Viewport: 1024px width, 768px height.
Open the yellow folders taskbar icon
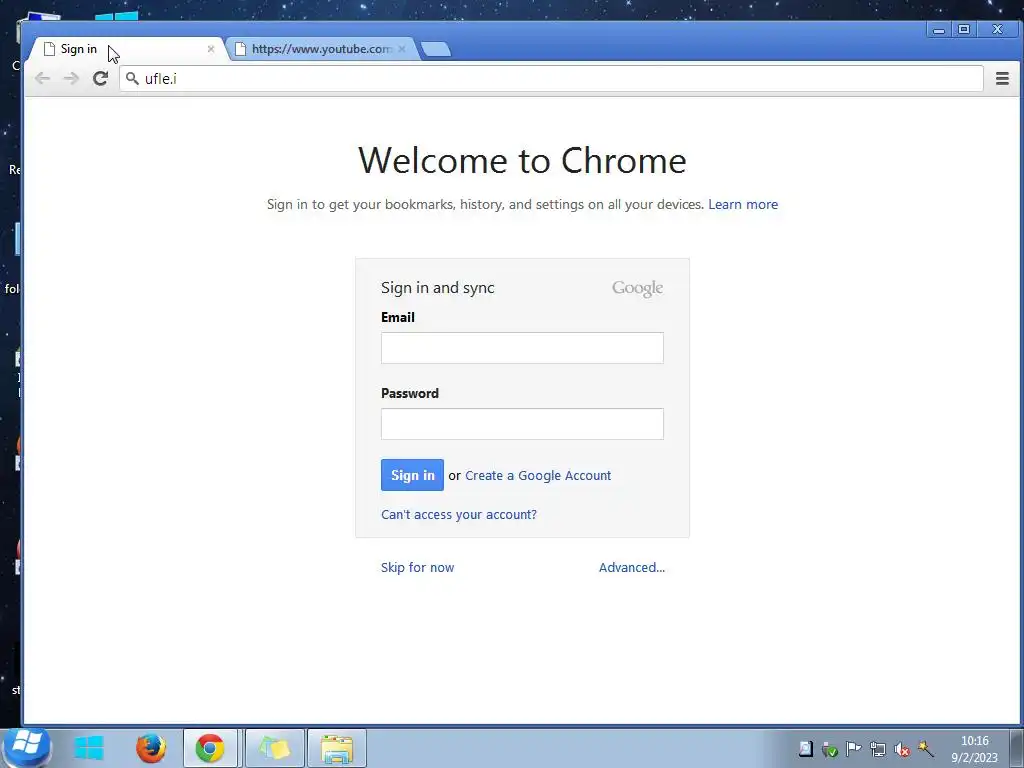(274, 748)
